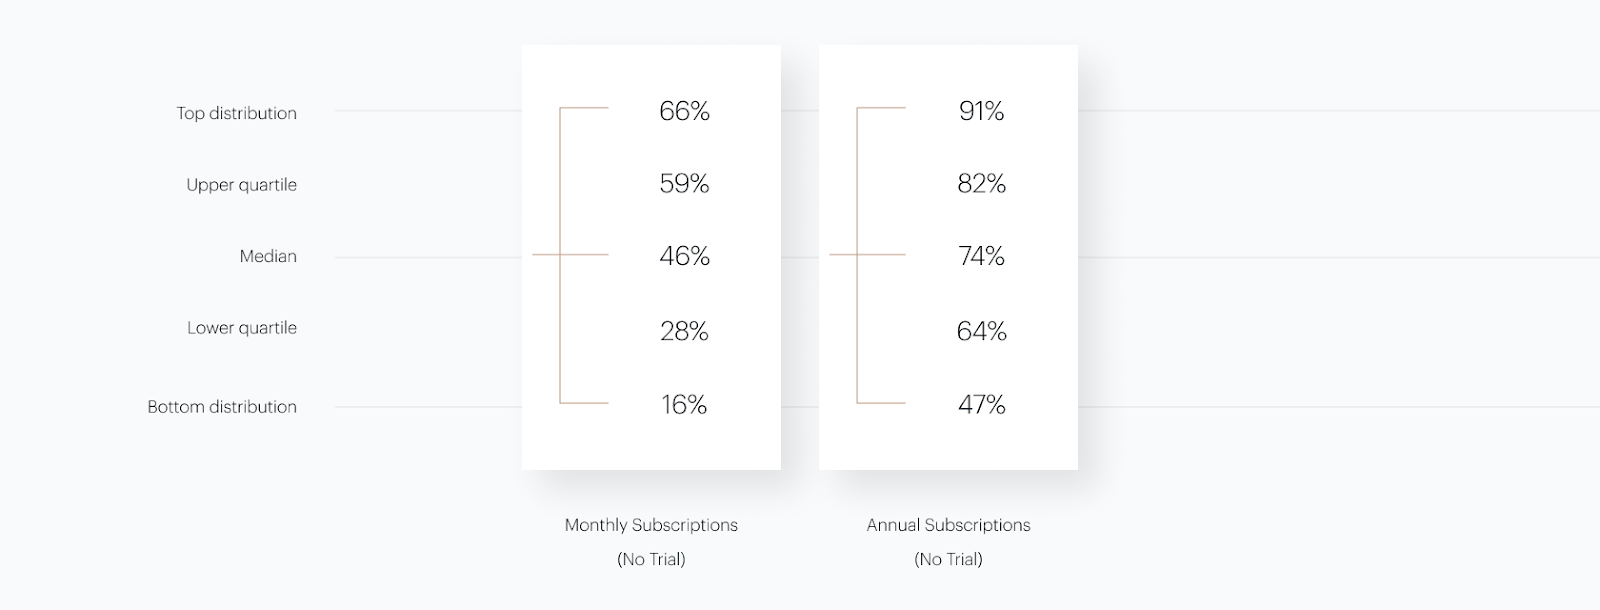Image resolution: width=1600 pixels, height=610 pixels.
Task: Click the 66% monthly top distribution value
Action: (x=684, y=111)
